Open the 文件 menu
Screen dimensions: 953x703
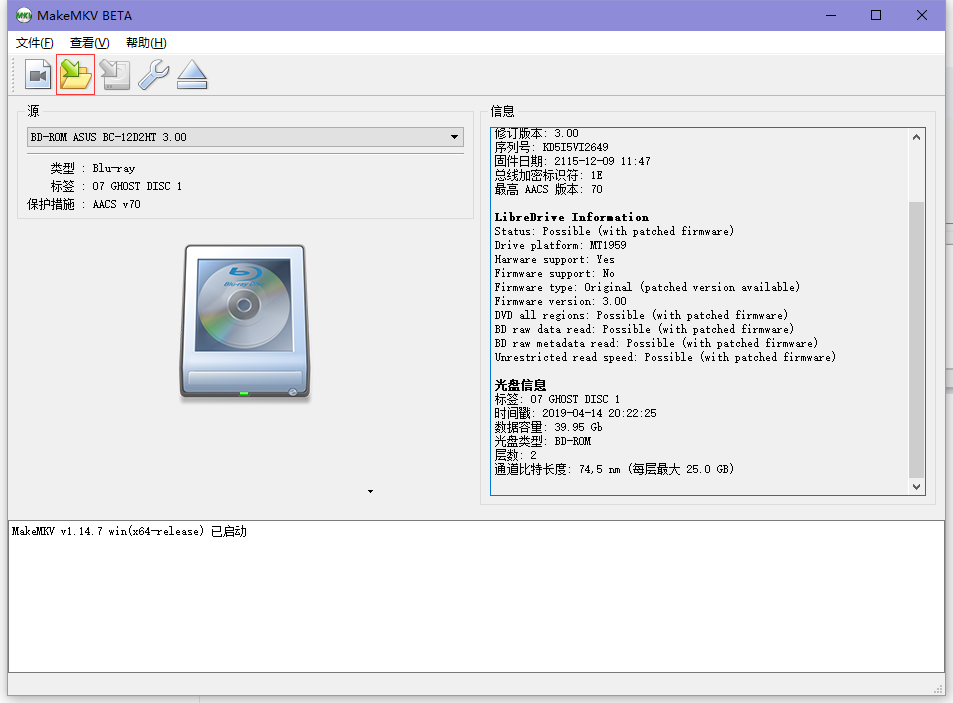pyautogui.click(x=35, y=43)
